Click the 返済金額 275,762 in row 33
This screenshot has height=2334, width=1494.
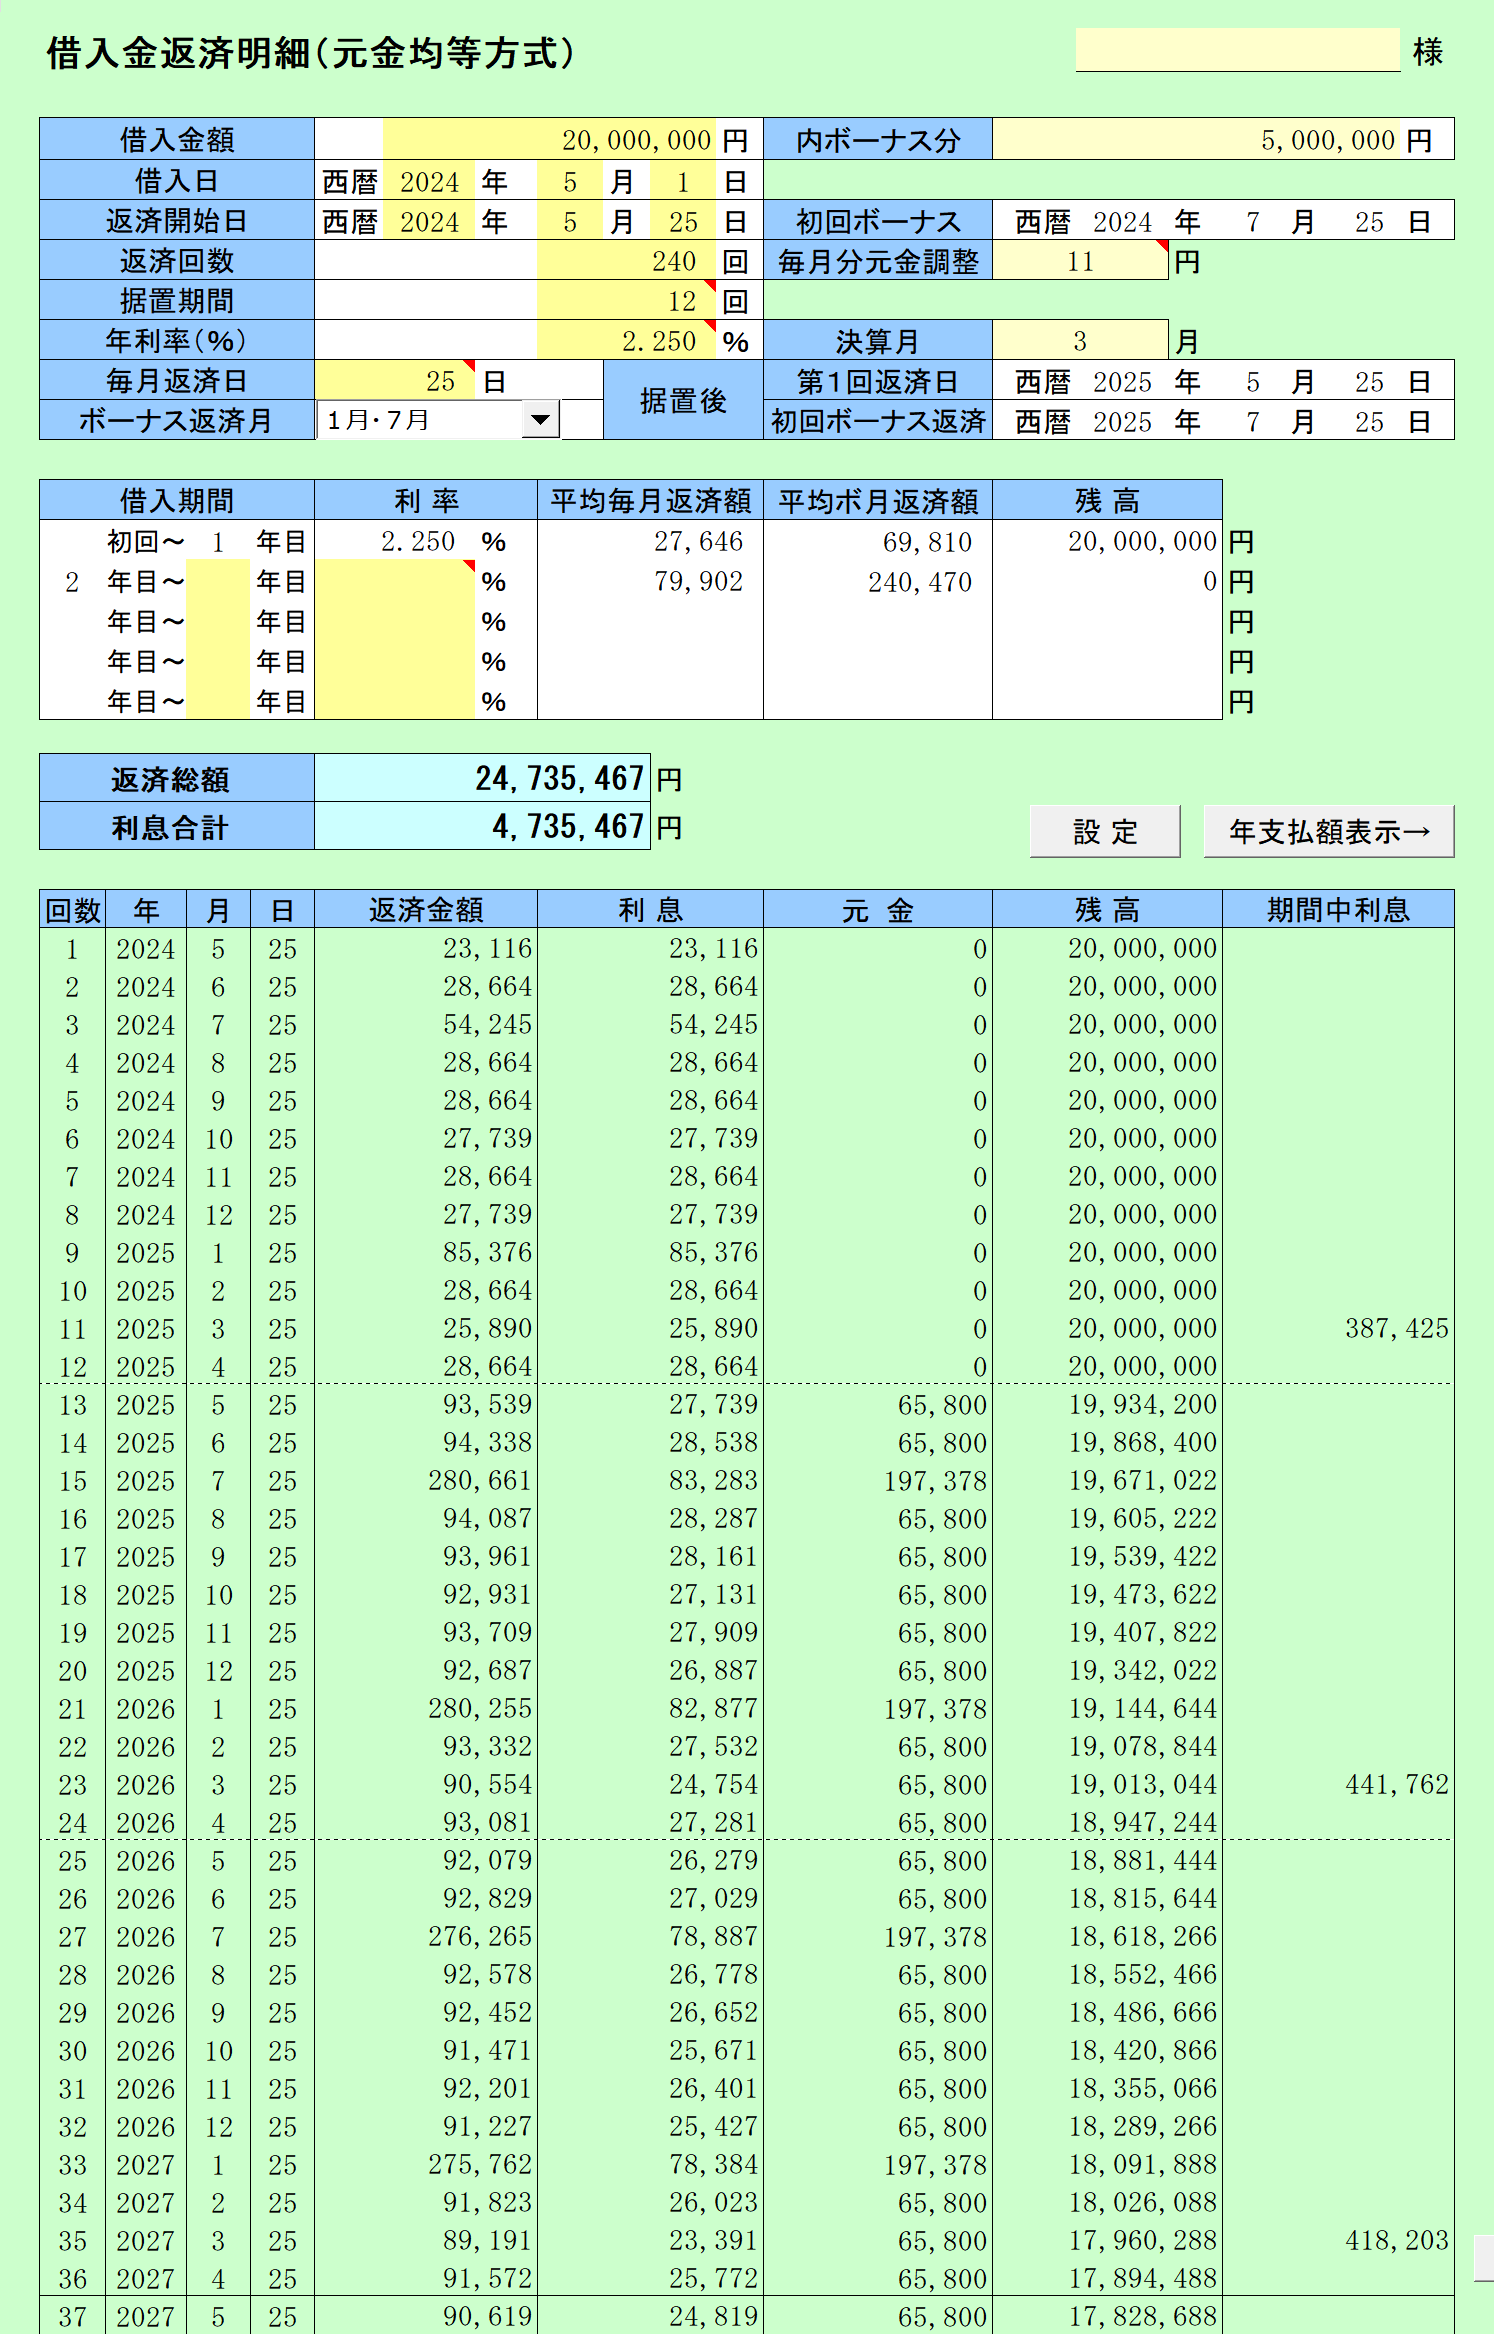tap(480, 2164)
